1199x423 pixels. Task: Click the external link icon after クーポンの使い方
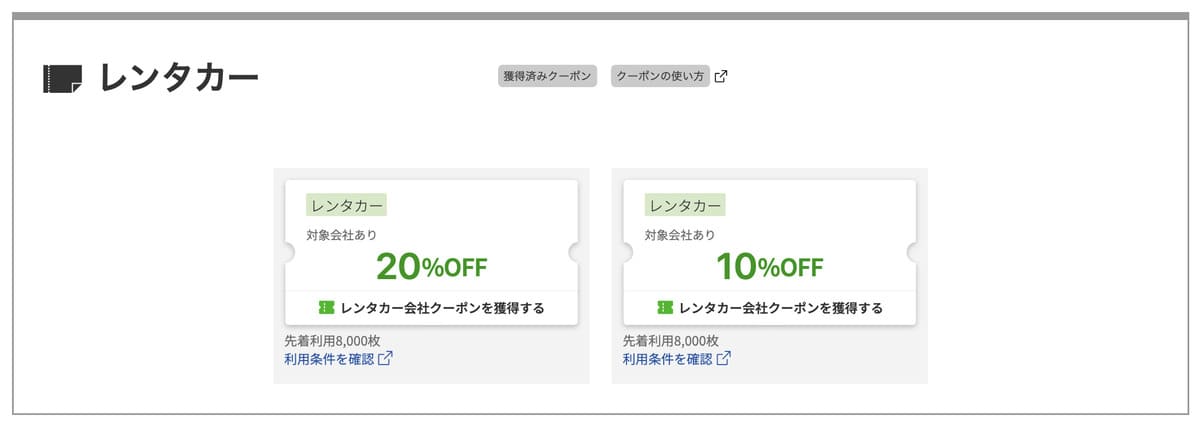tap(721, 77)
